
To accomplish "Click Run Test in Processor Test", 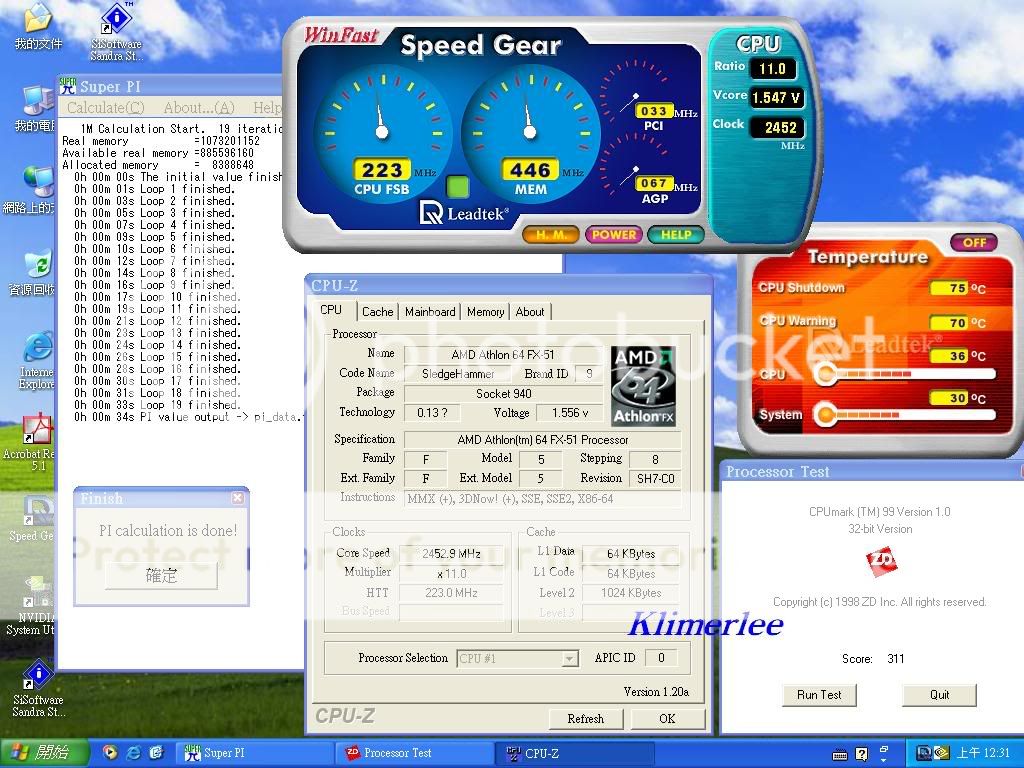I will tap(819, 695).
